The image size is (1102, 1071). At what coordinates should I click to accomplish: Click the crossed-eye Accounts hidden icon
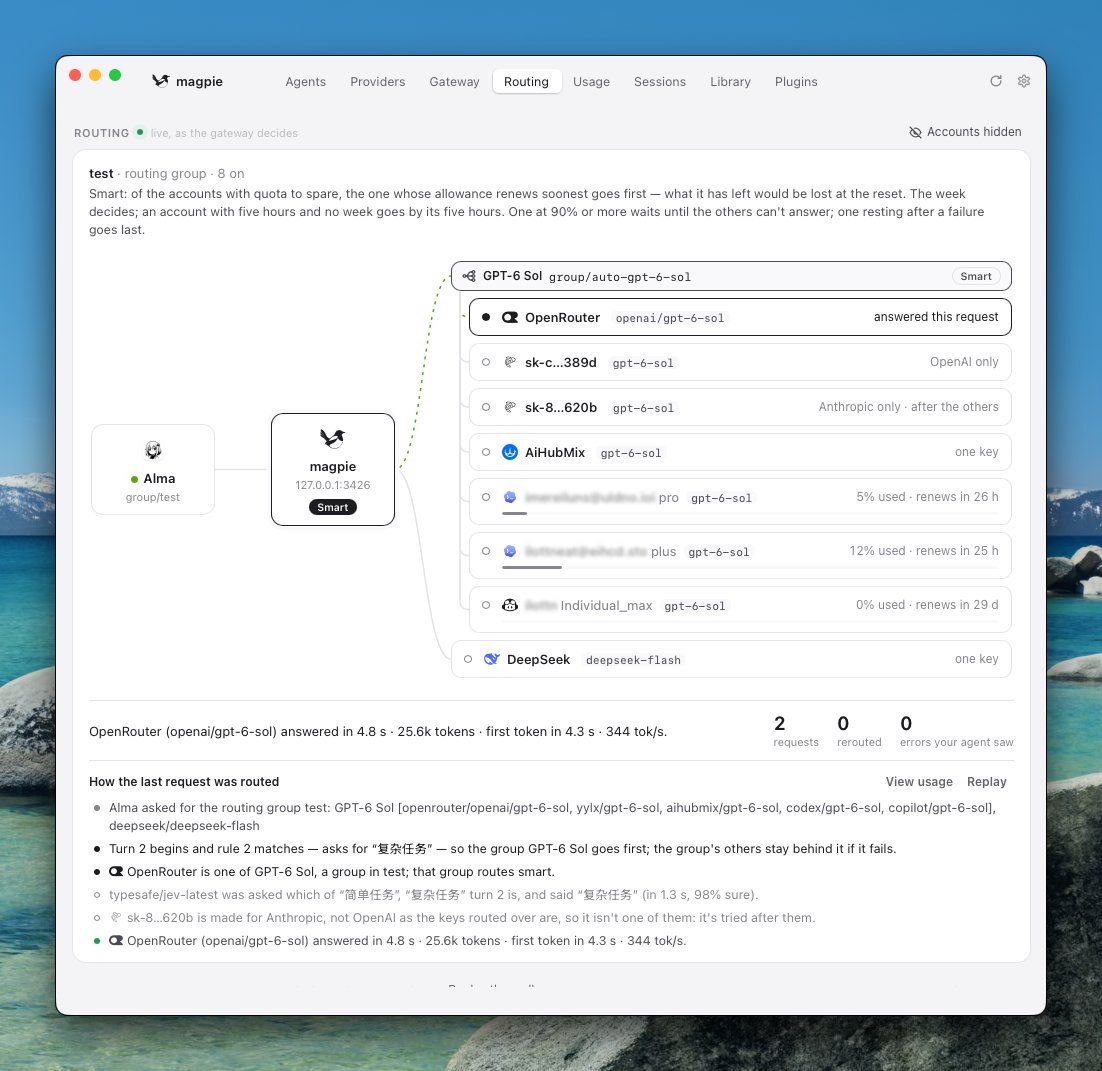point(915,132)
